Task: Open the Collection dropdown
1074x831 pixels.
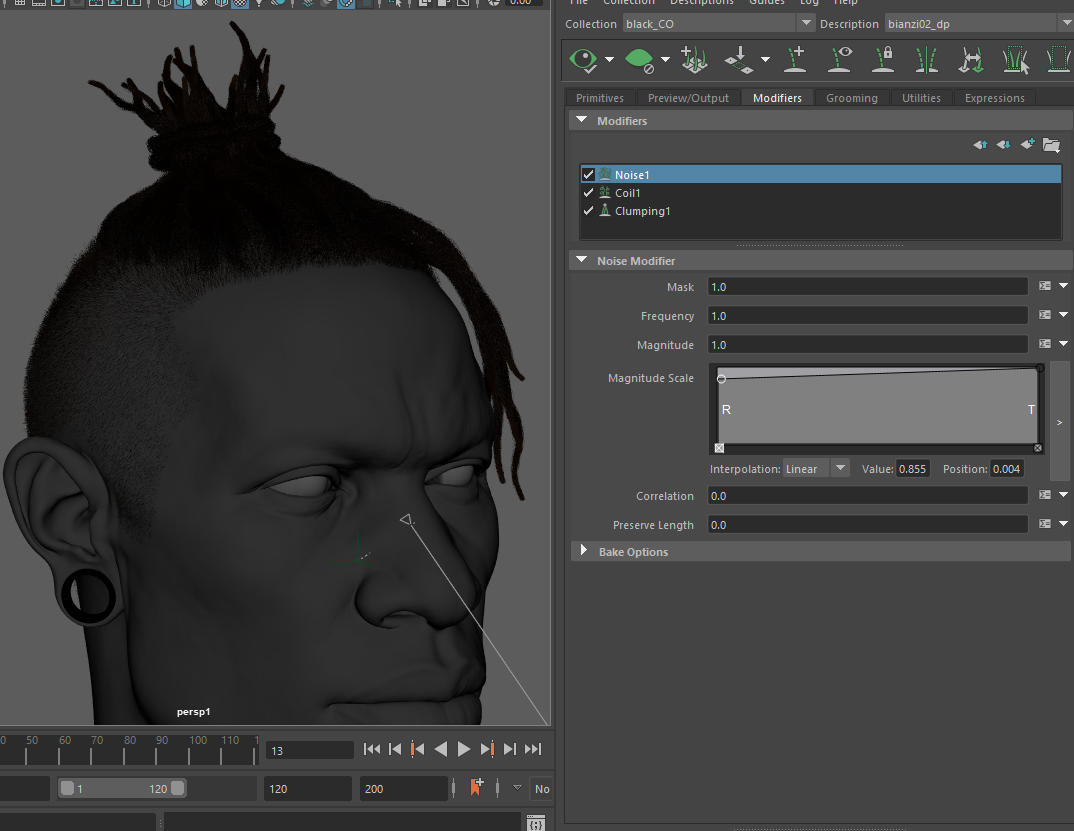Action: [806, 23]
